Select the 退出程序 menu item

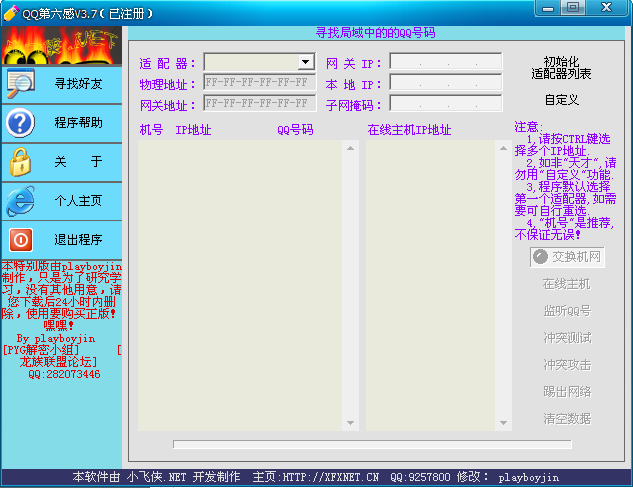pos(62,240)
